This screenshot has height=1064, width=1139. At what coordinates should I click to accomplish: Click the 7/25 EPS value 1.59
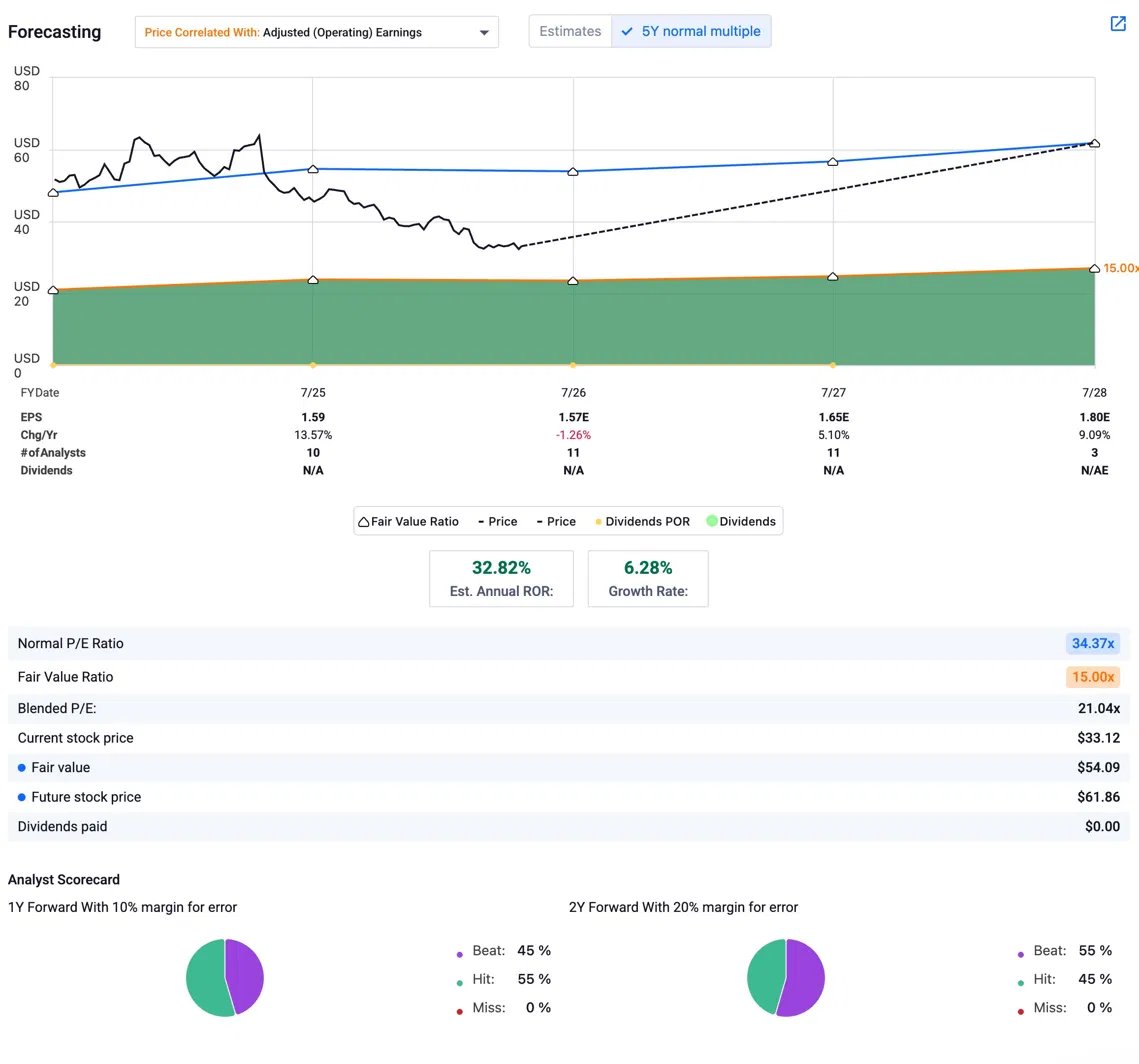point(313,417)
